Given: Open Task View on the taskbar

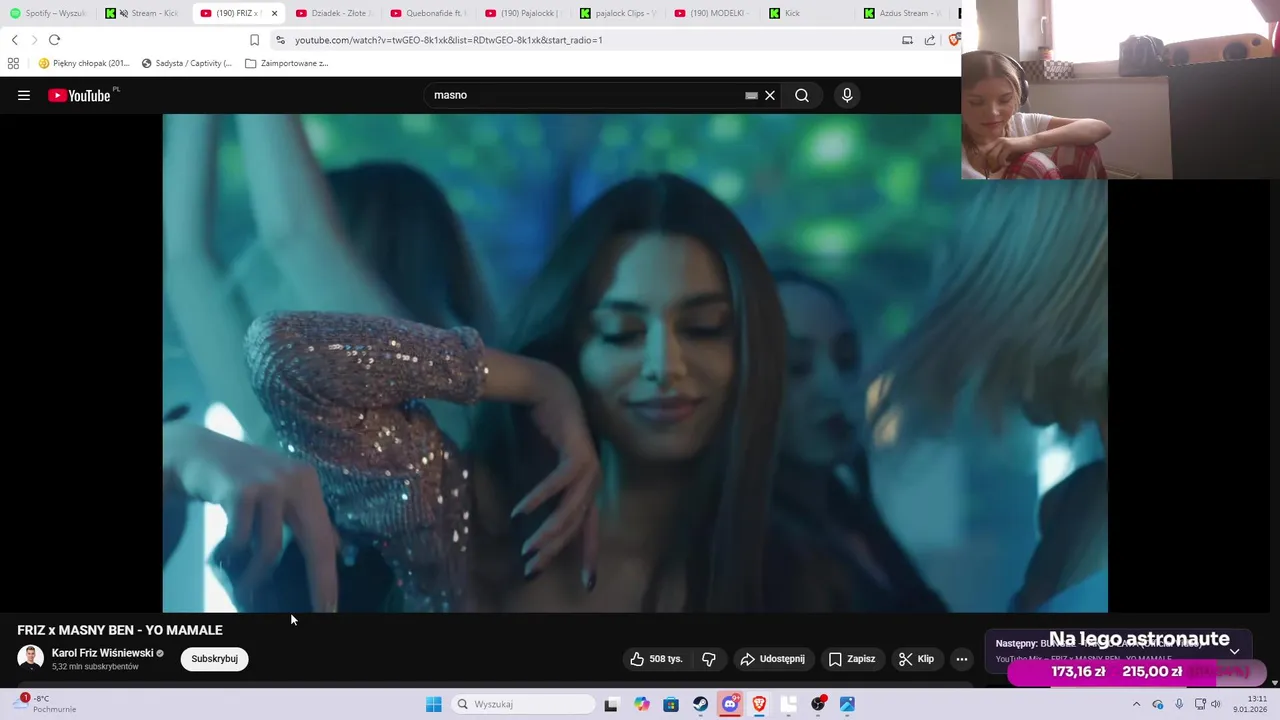Looking at the screenshot, I should tap(611, 704).
